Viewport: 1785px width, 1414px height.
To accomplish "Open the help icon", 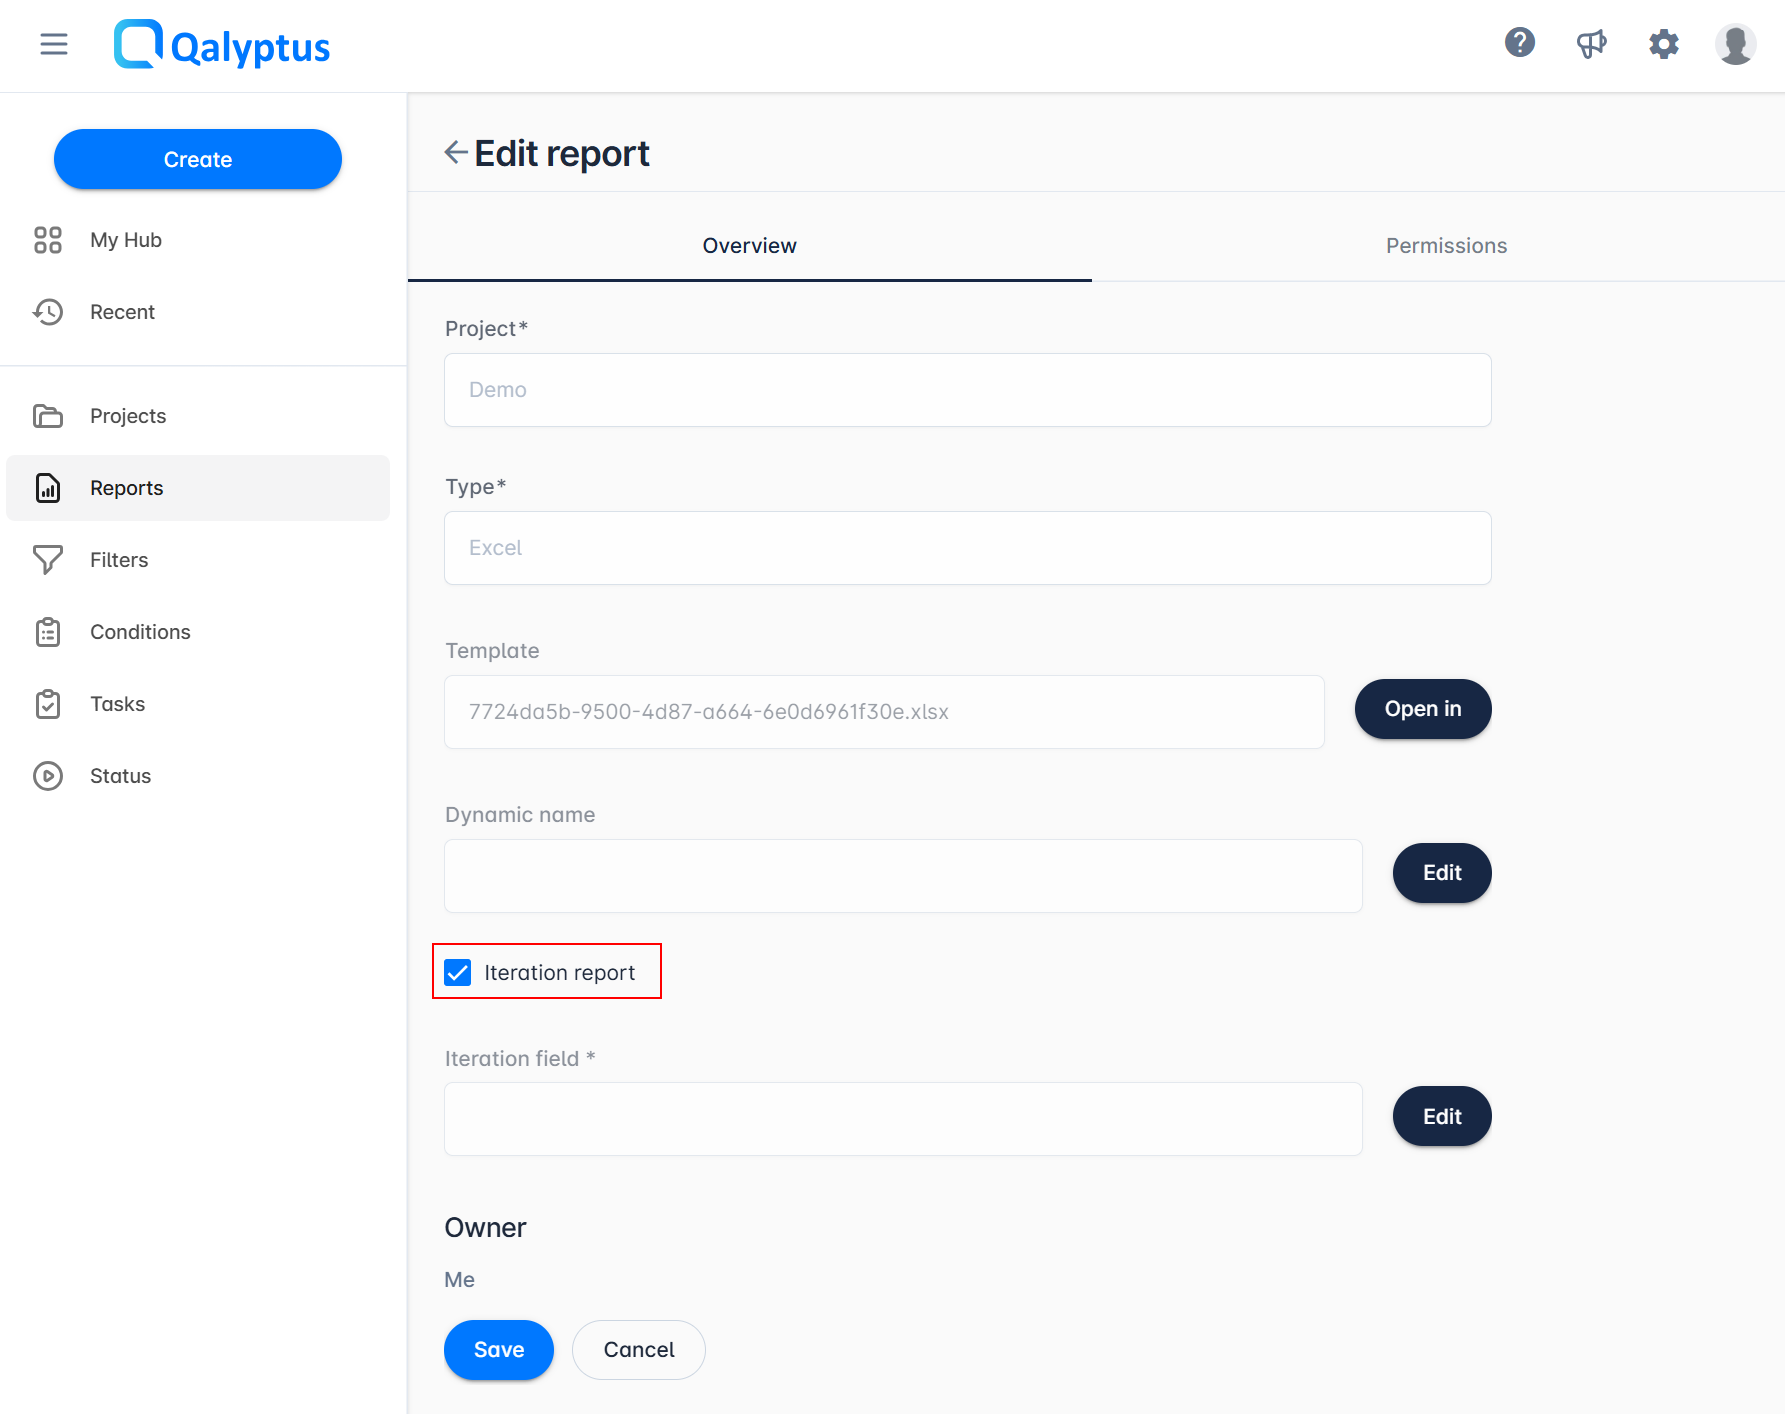I will [1520, 43].
